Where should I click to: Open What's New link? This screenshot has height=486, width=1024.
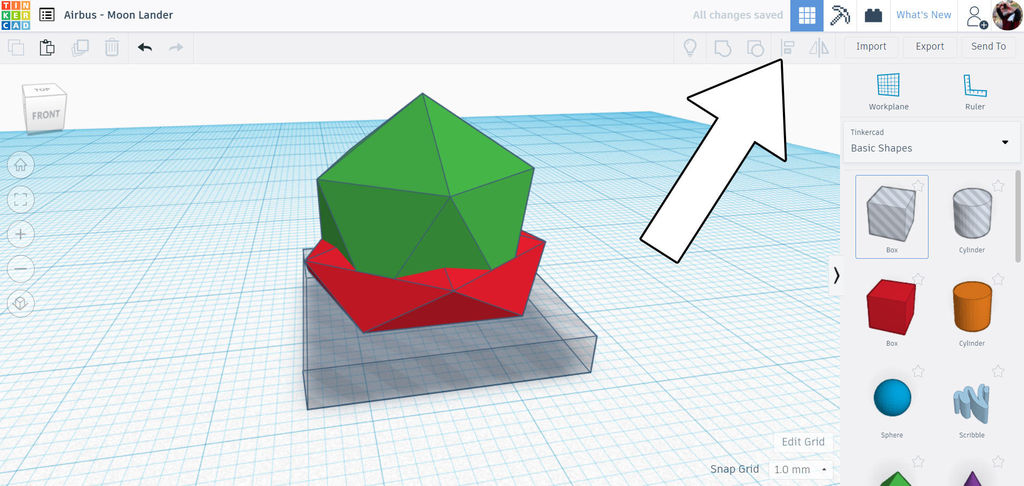click(923, 15)
